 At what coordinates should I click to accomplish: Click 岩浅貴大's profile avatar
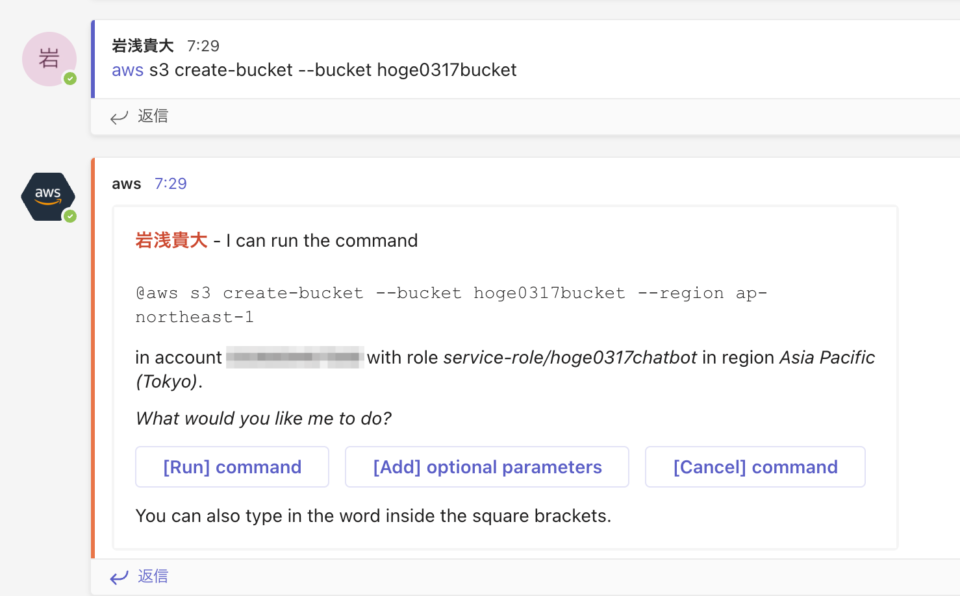click(x=47, y=60)
